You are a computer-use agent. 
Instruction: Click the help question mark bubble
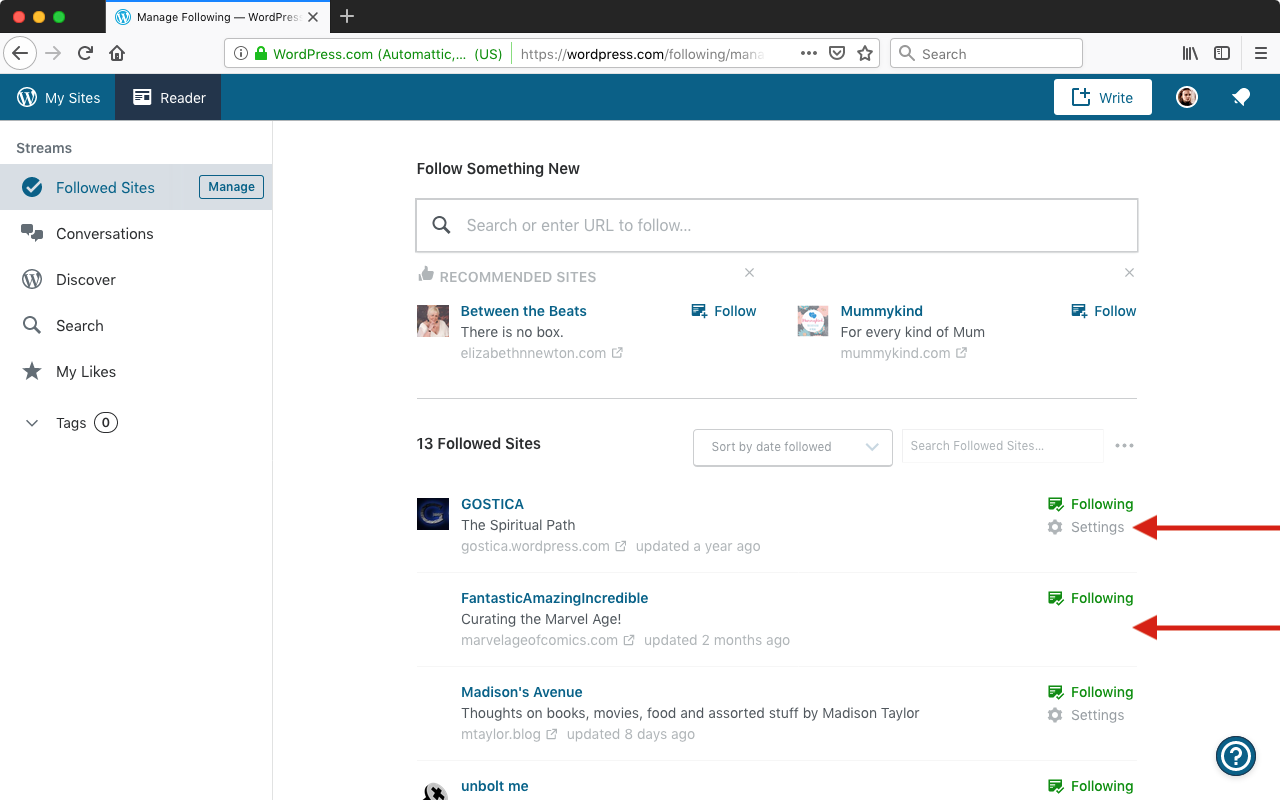coord(1236,756)
